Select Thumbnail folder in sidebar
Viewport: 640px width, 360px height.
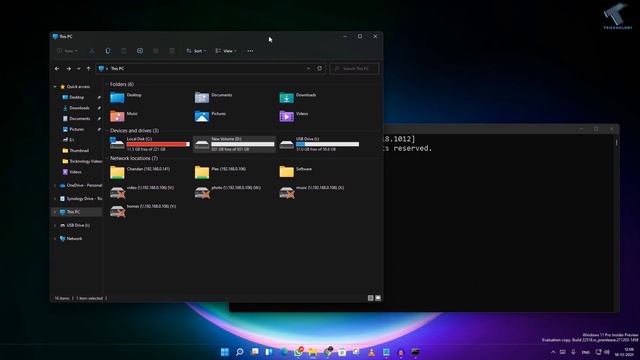[79, 150]
